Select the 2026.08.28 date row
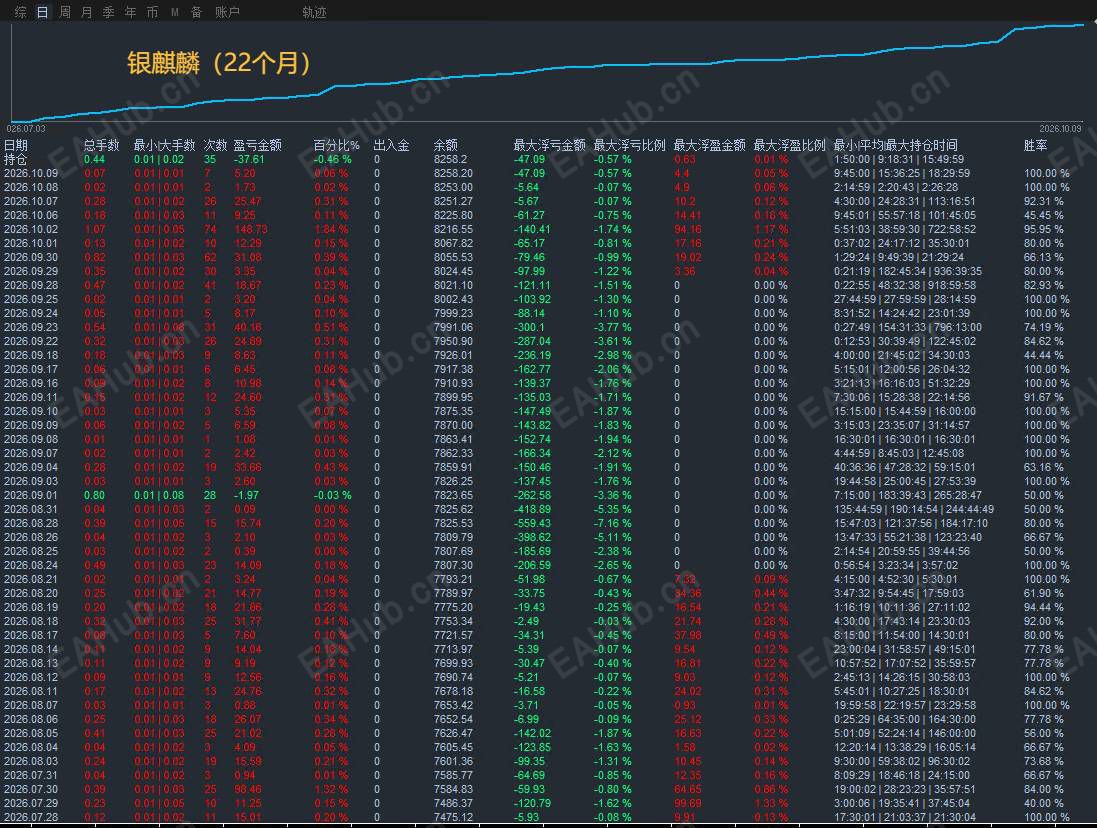Screen dimensions: 1097x828 pos(548,522)
